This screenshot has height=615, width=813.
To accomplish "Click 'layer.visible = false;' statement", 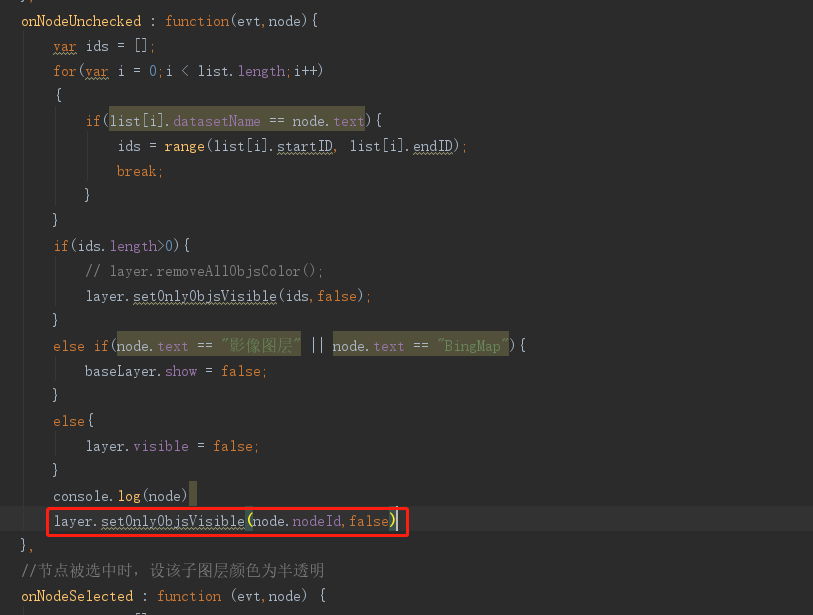I will (172, 446).
